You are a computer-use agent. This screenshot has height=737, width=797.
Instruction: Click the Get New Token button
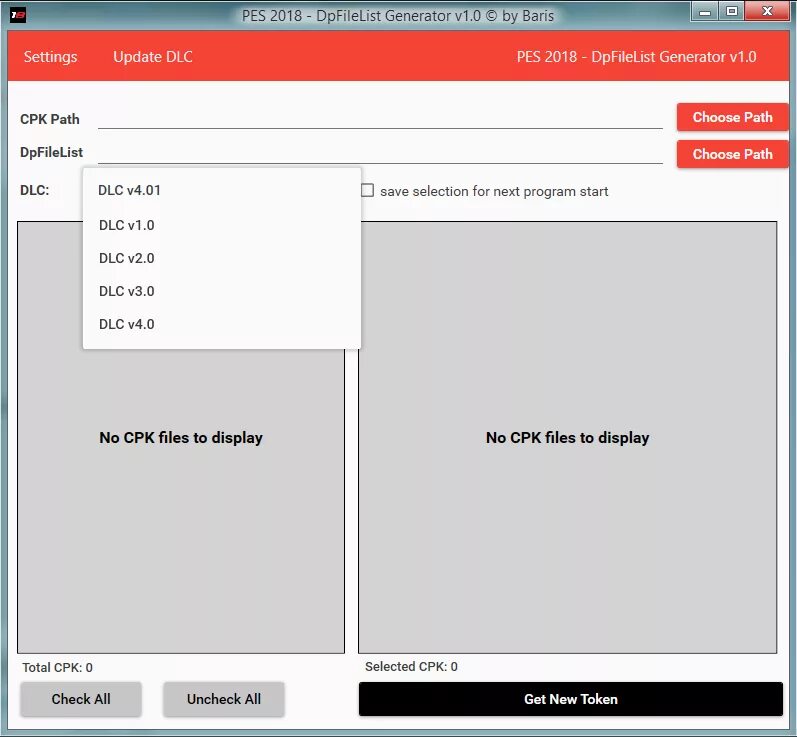(x=571, y=699)
